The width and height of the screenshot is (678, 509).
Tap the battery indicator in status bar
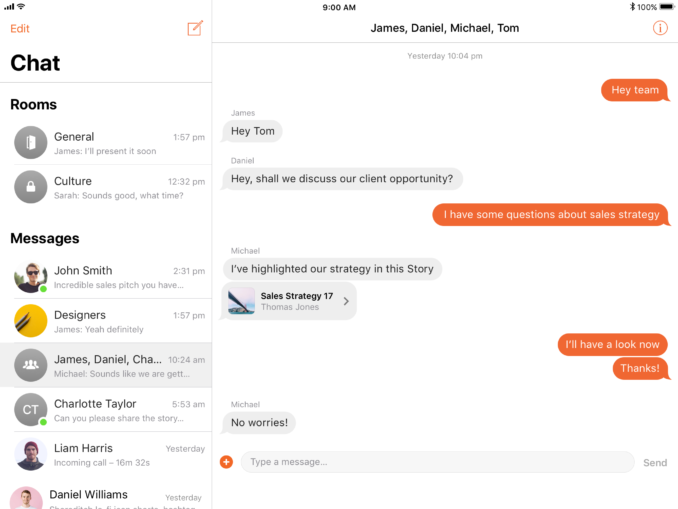[663, 7]
